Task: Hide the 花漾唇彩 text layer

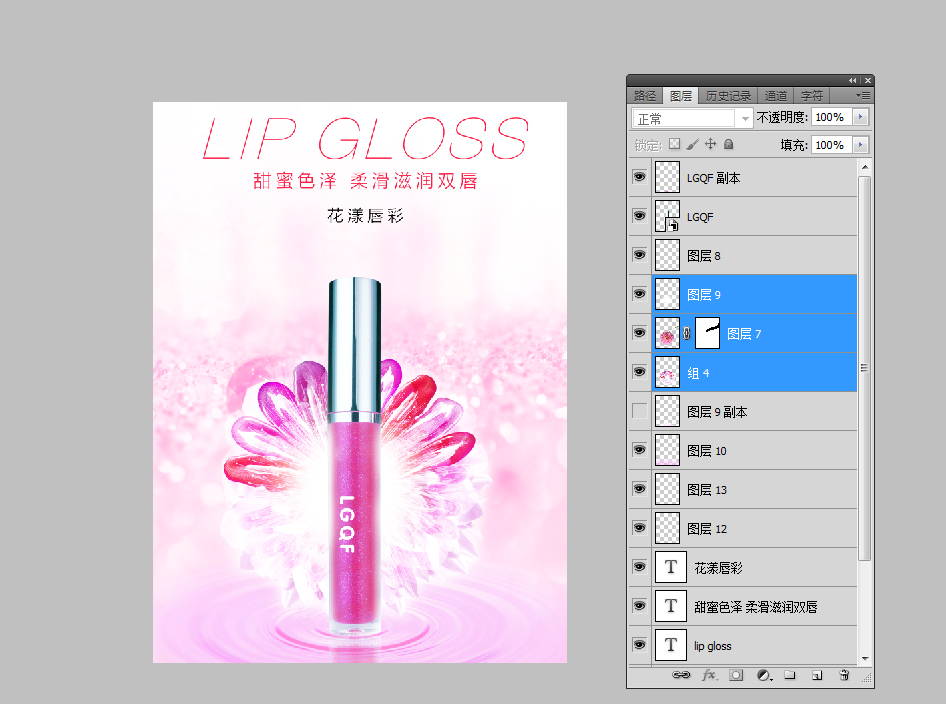Action: (640, 566)
